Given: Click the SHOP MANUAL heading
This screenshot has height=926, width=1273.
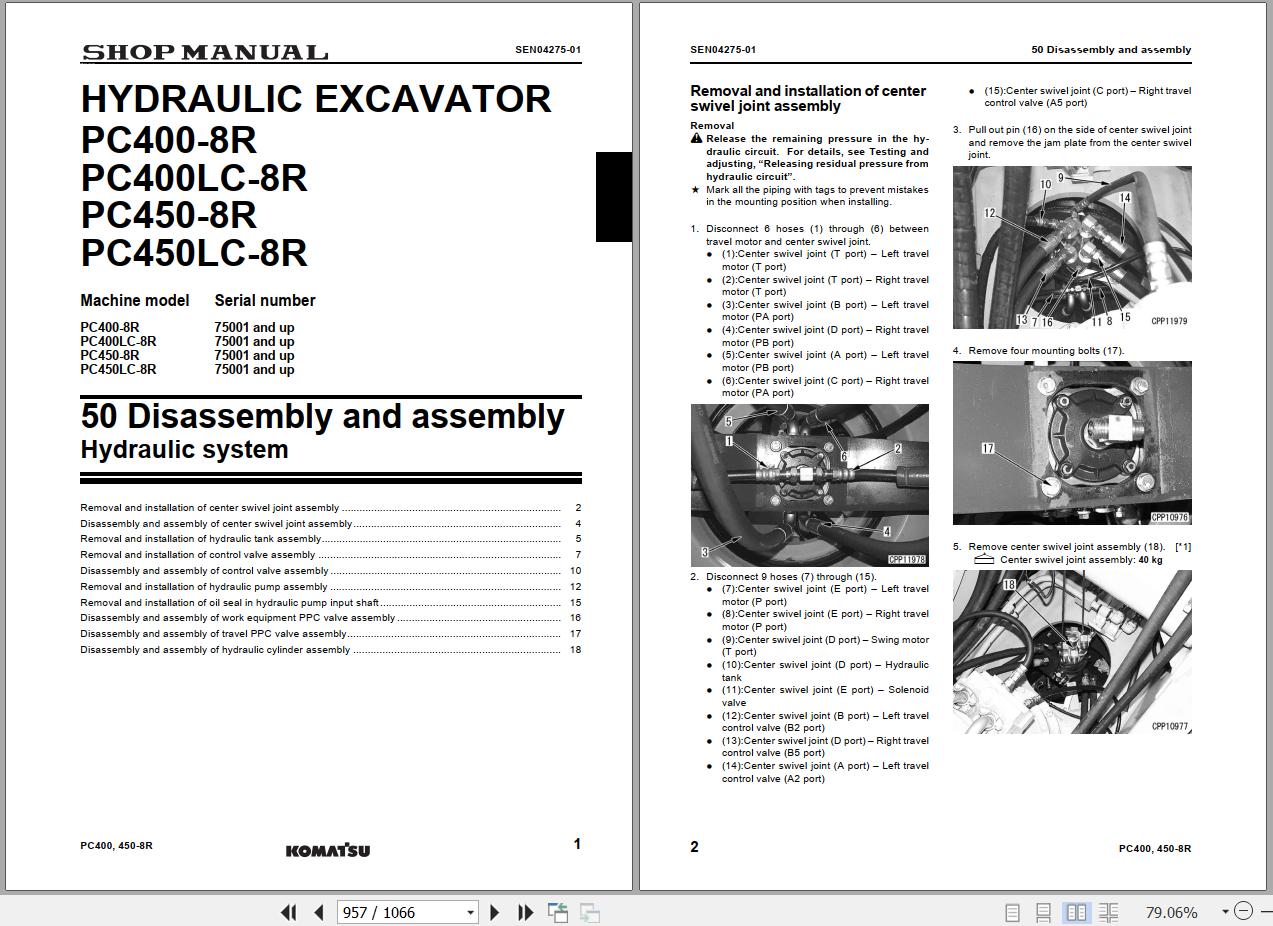Looking at the screenshot, I should point(204,53).
